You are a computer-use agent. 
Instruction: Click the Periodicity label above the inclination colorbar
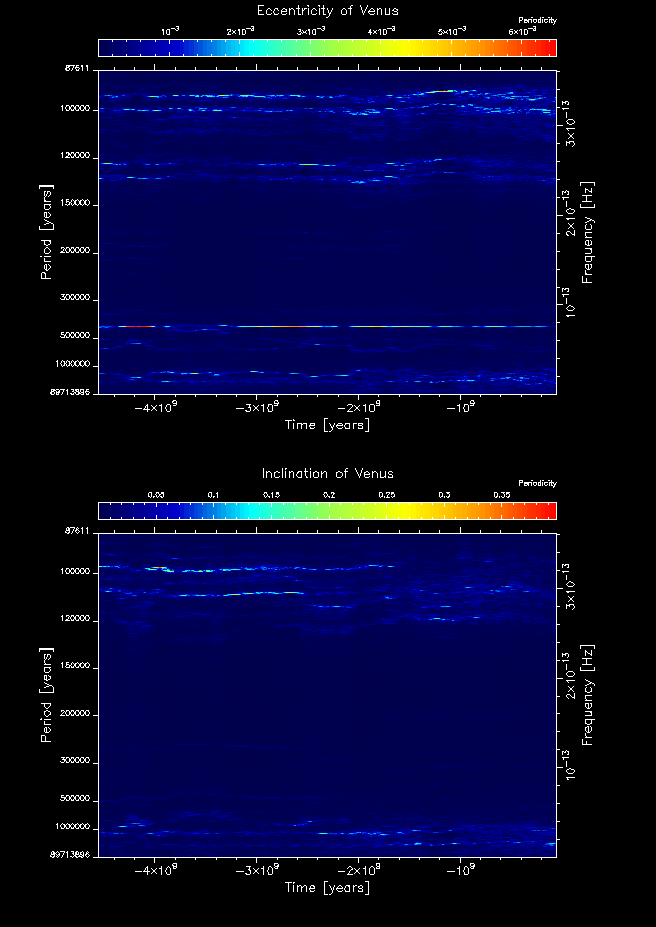coord(537,484)
